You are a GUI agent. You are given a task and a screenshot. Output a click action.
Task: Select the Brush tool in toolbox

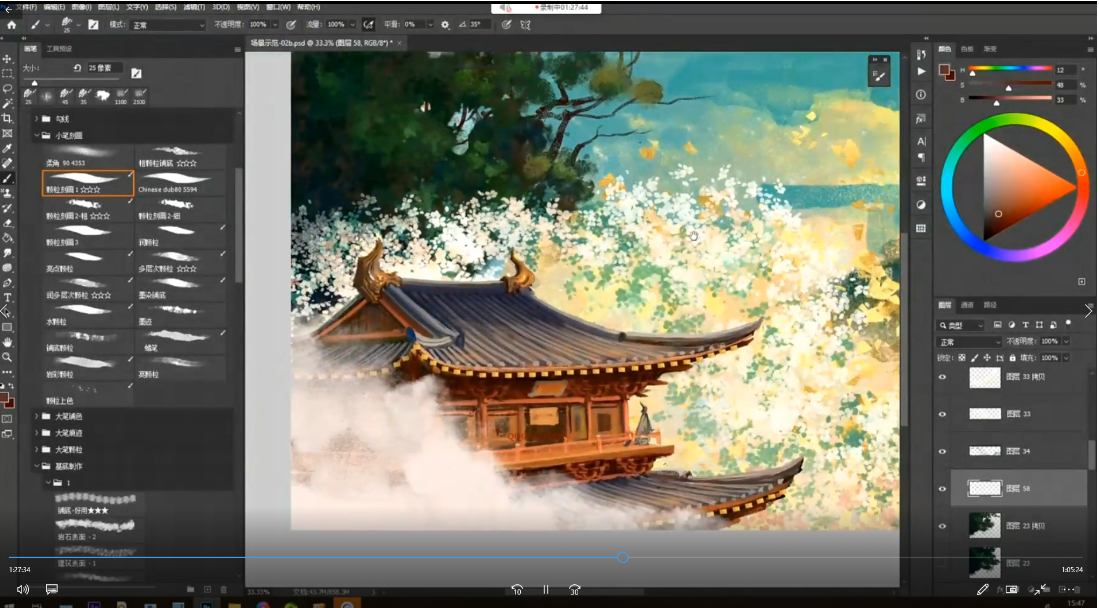click(x=7, y=178)
